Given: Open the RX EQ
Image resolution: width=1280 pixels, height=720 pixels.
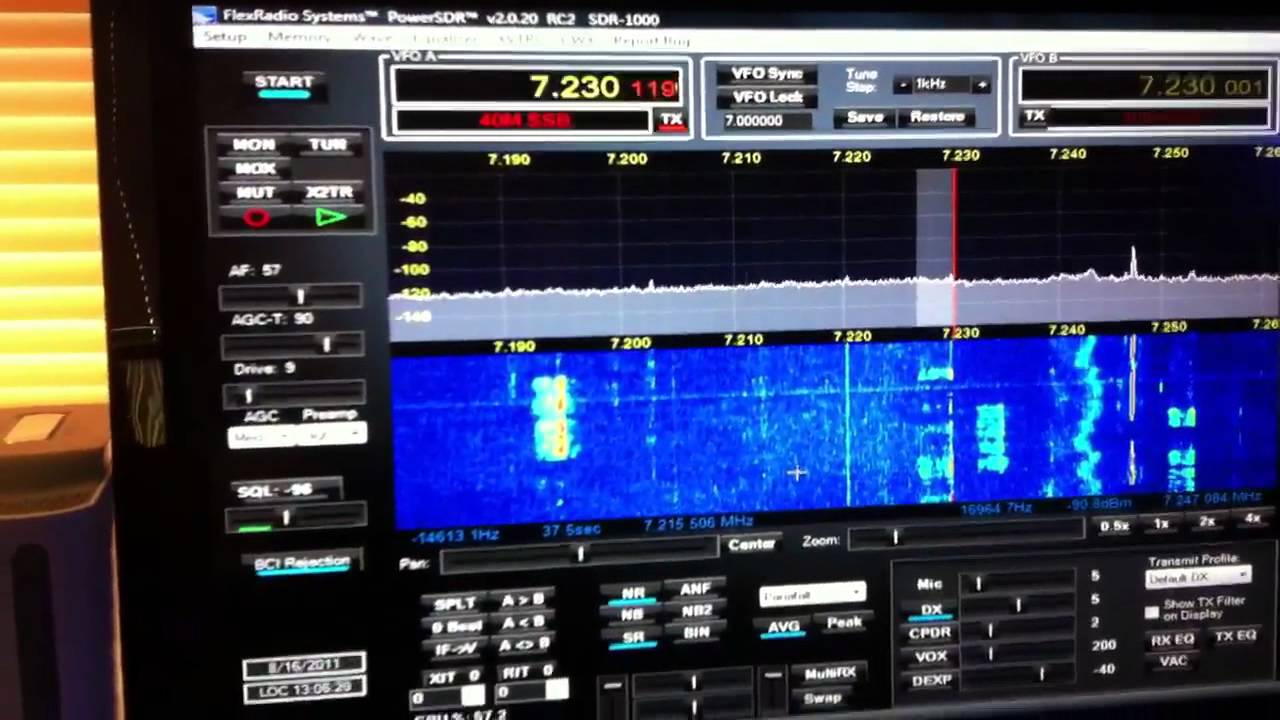Looking at the screenshot, I should coord(1172,640).
